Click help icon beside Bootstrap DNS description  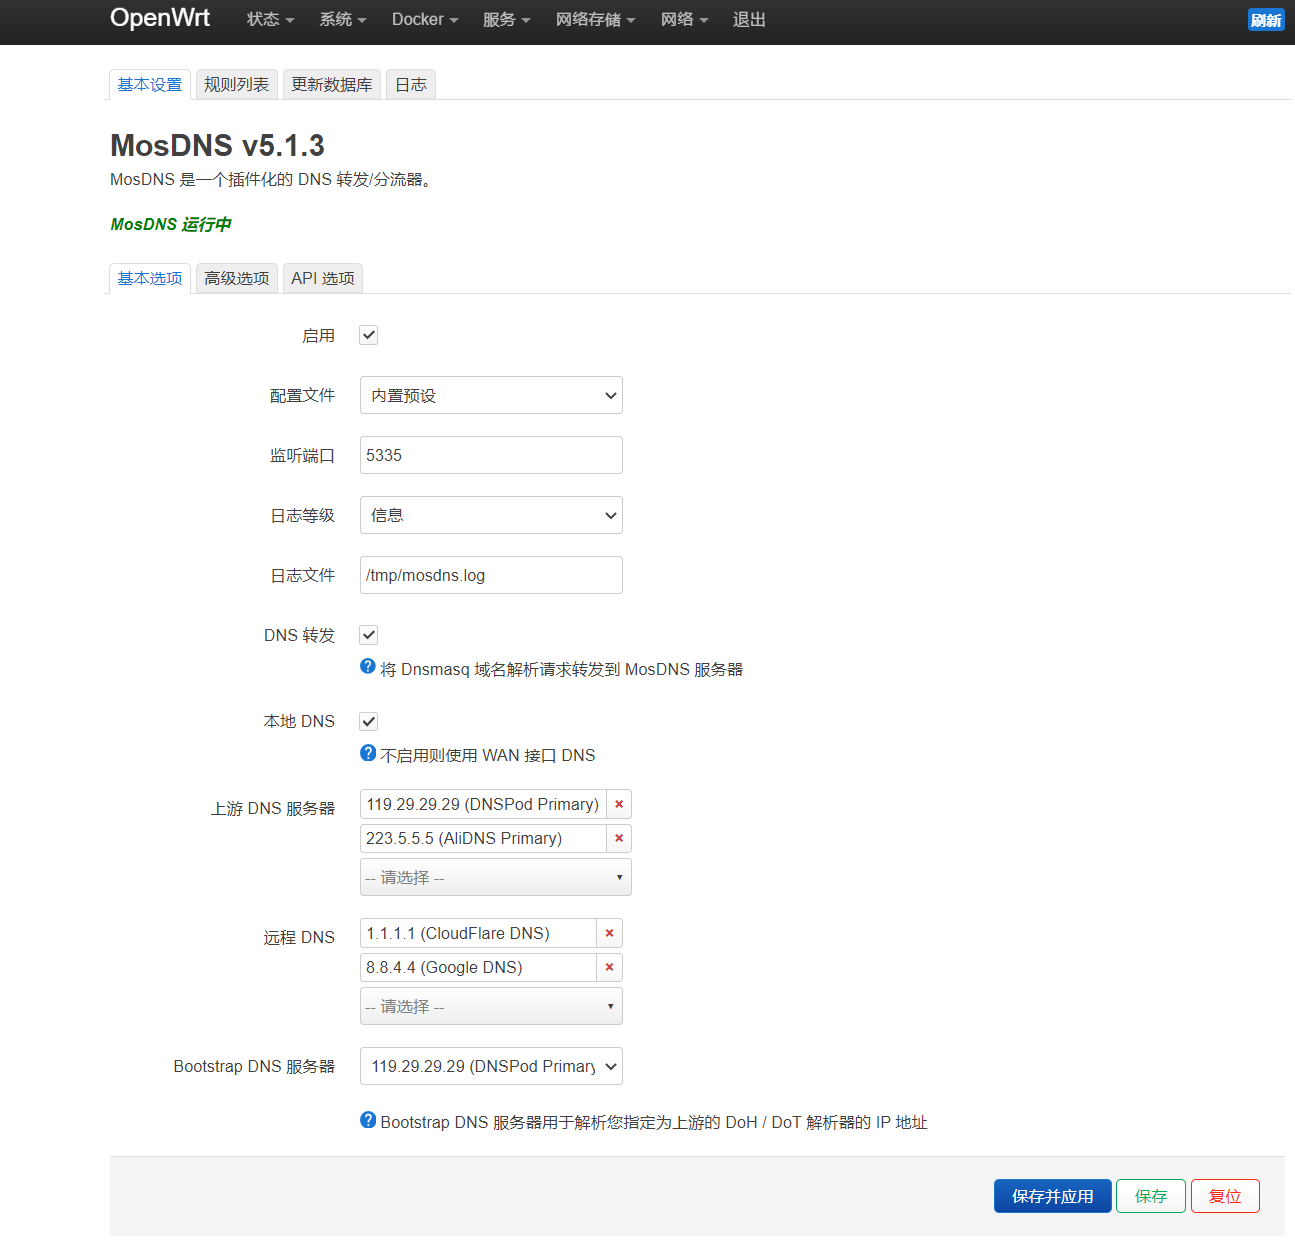[368, 1120]
